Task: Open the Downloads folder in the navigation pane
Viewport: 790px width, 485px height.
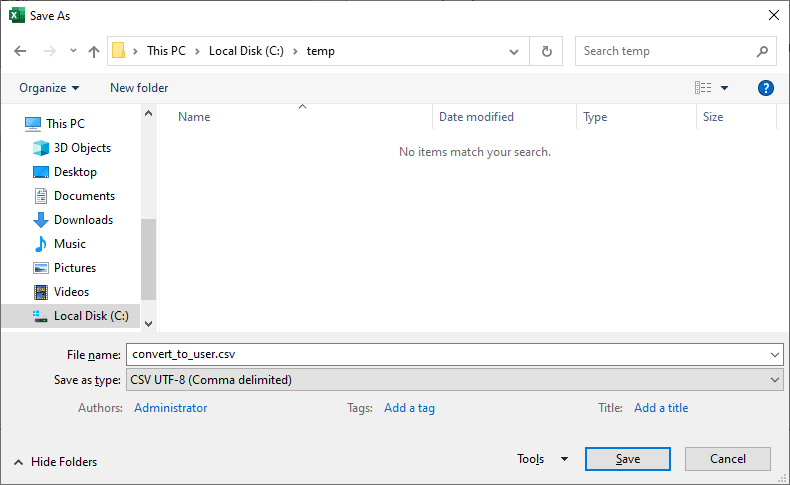Action: [83, 220]
